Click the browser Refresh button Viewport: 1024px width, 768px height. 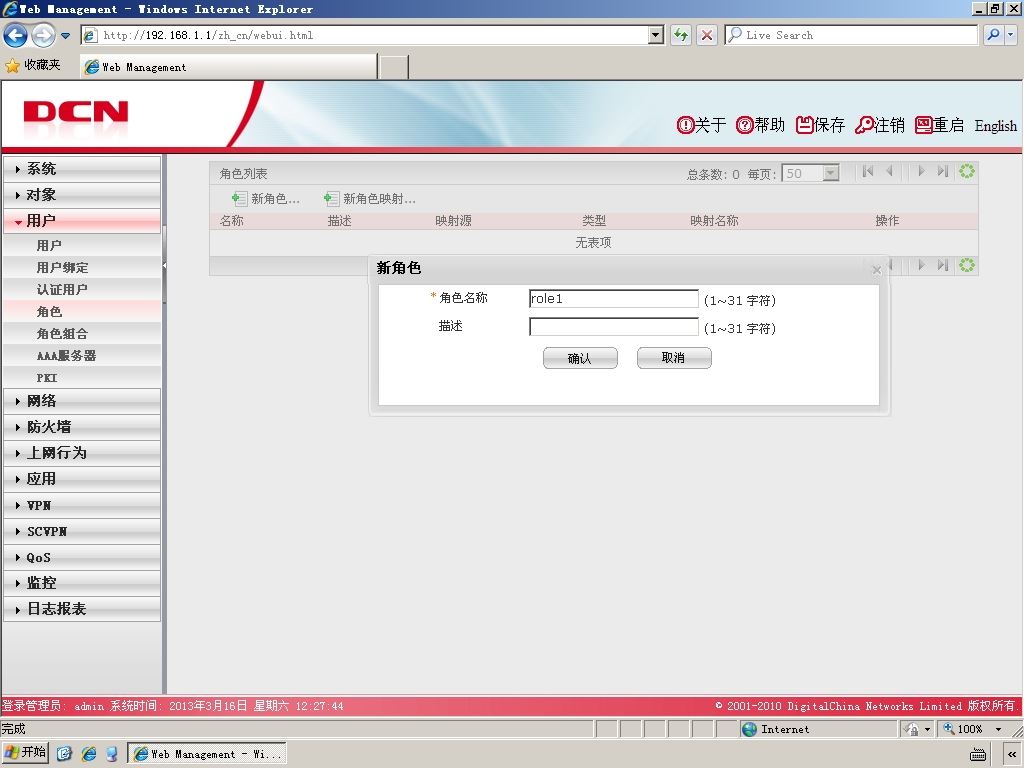tap(681, 35)
